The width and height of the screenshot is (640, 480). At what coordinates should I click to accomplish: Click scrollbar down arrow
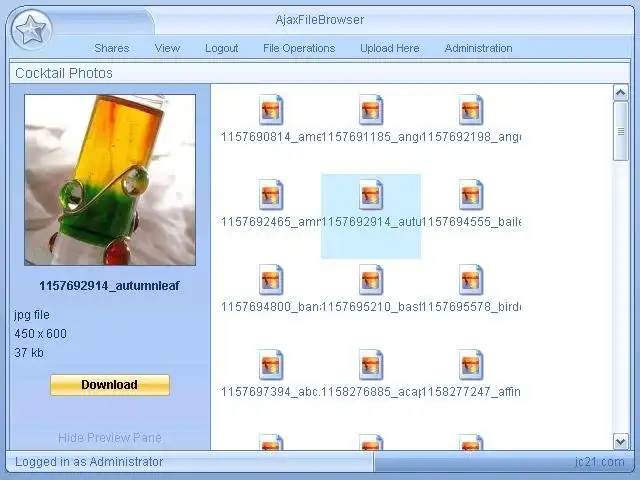pos(620,442)
